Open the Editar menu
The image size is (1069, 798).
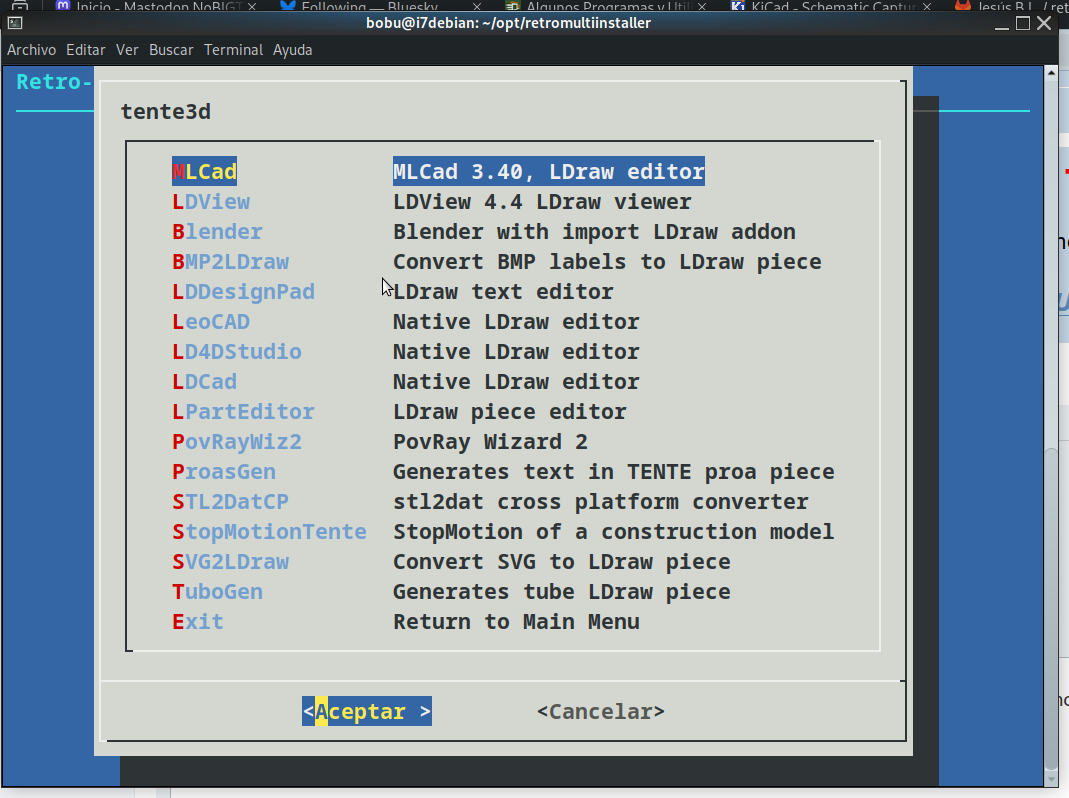[86, 50]
